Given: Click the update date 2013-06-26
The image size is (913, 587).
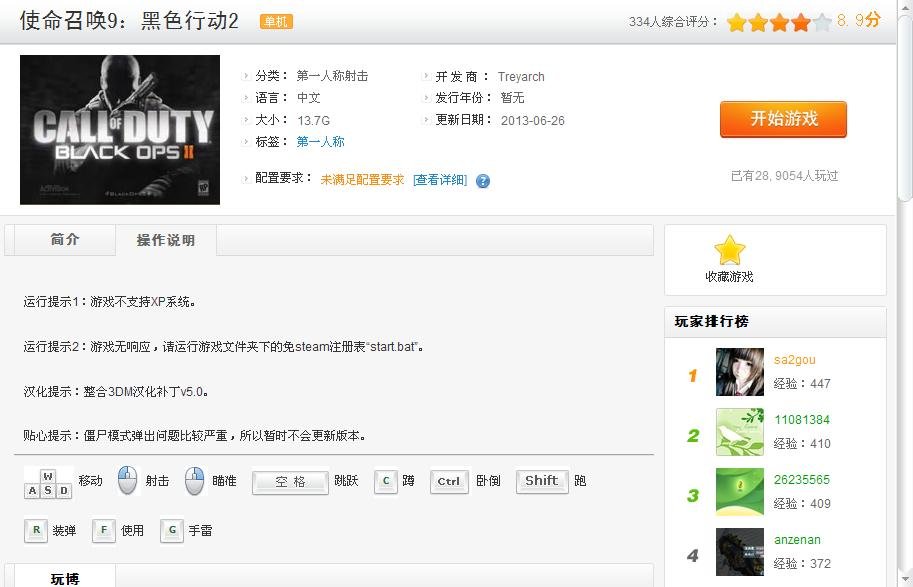Looking at the screenshot, I should point(533,121).
